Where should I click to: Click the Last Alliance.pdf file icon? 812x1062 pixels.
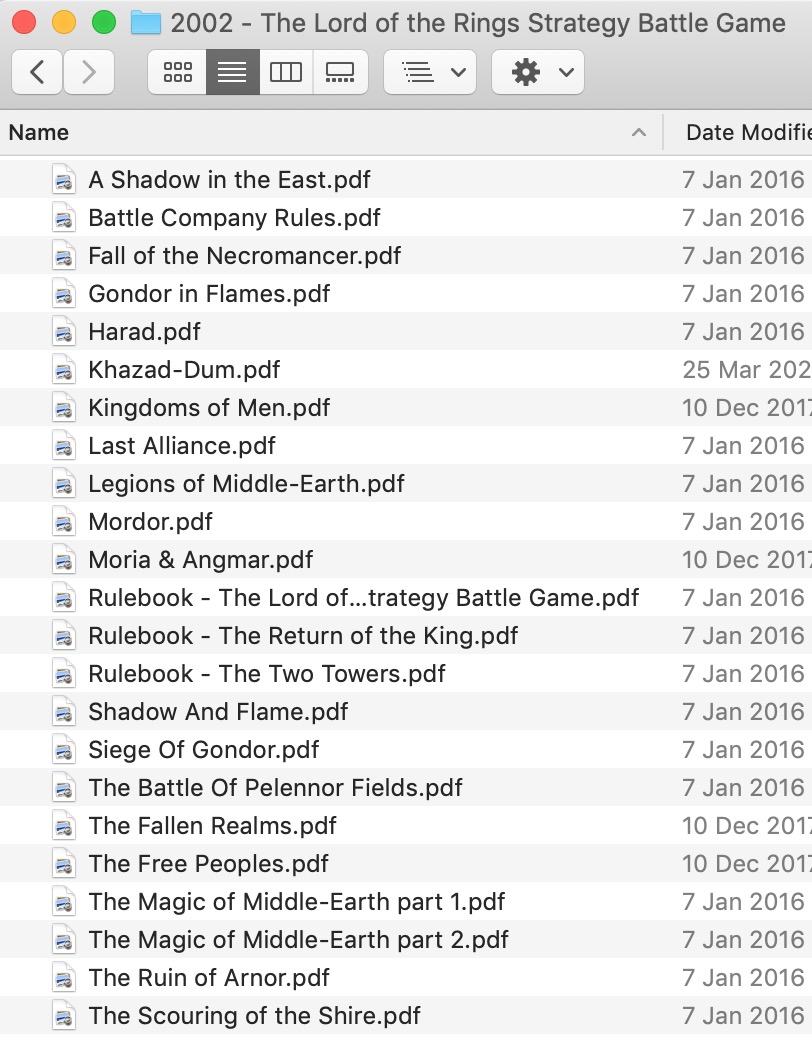click(64, 446)
